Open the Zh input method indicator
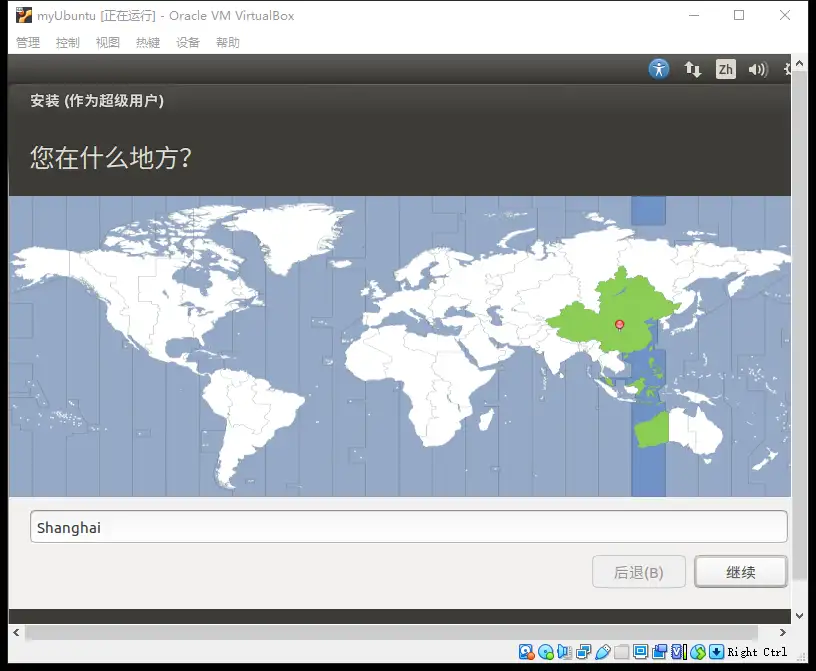 click(725, 69)
